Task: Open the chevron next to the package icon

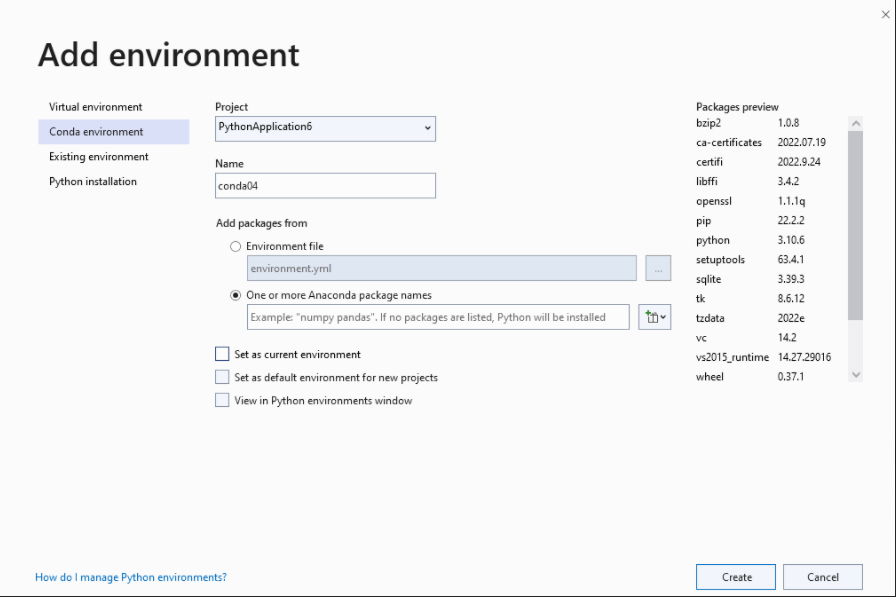Action: point(662,317)
